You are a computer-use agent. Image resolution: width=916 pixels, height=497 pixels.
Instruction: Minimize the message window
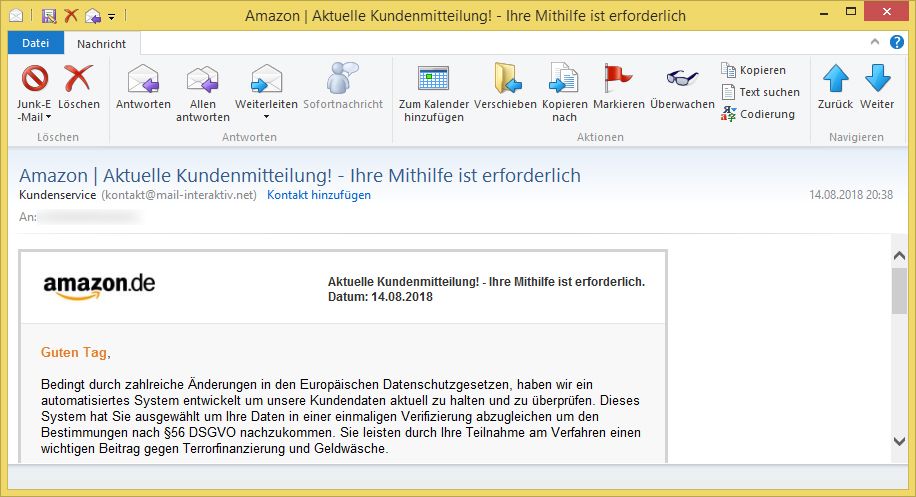(x=824, y=13)
